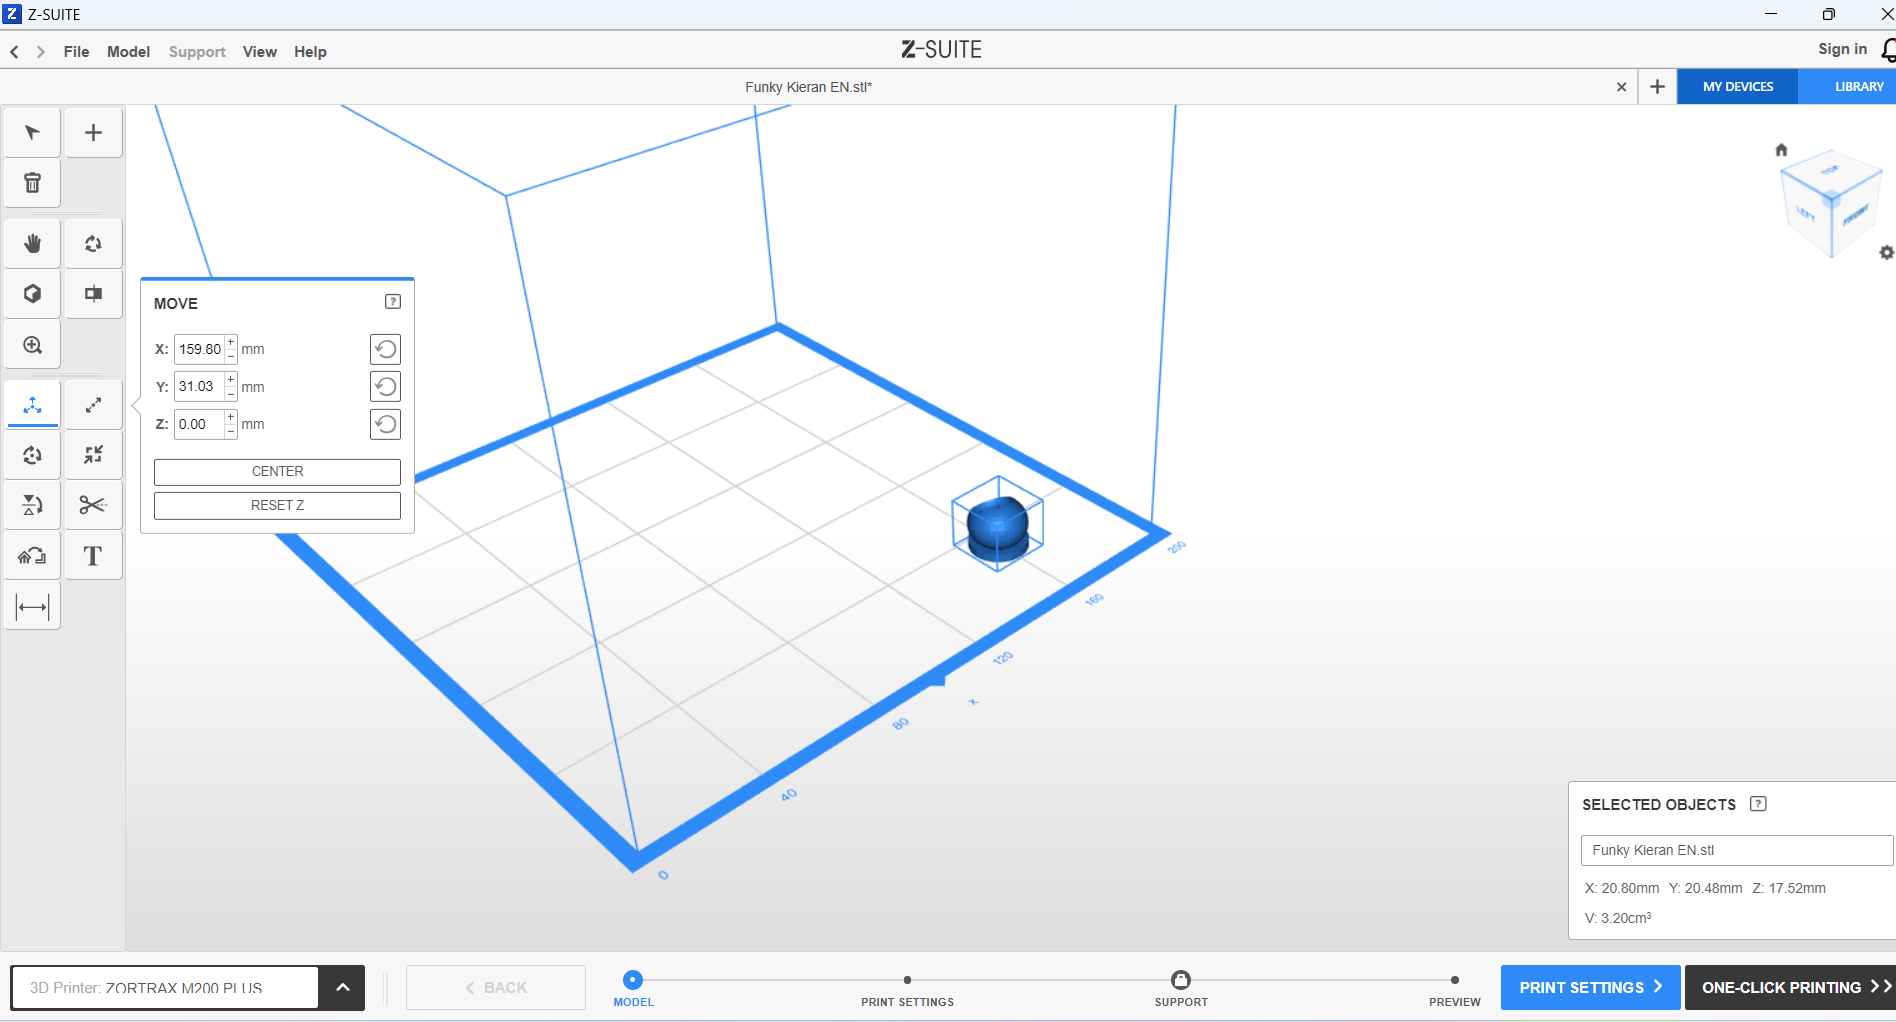Select the Mirror tool icon
This screenshot has height=1022, width=1896.
(32, 505)
